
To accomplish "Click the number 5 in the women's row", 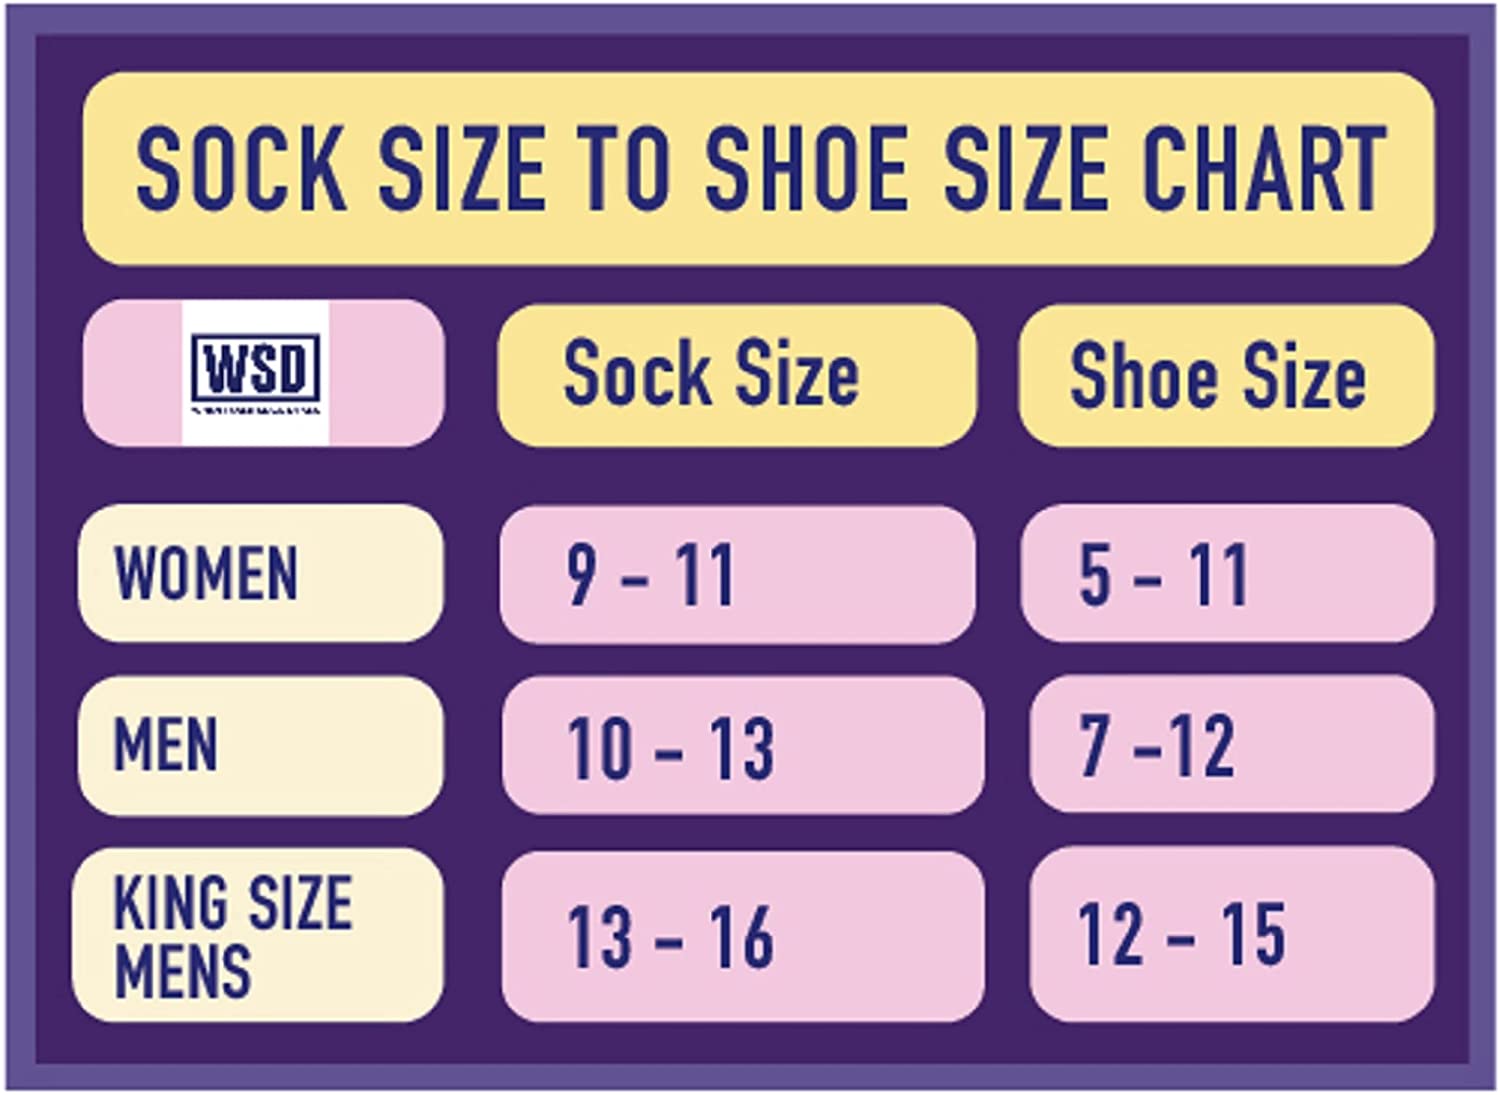I will [x=1095, y=575].
